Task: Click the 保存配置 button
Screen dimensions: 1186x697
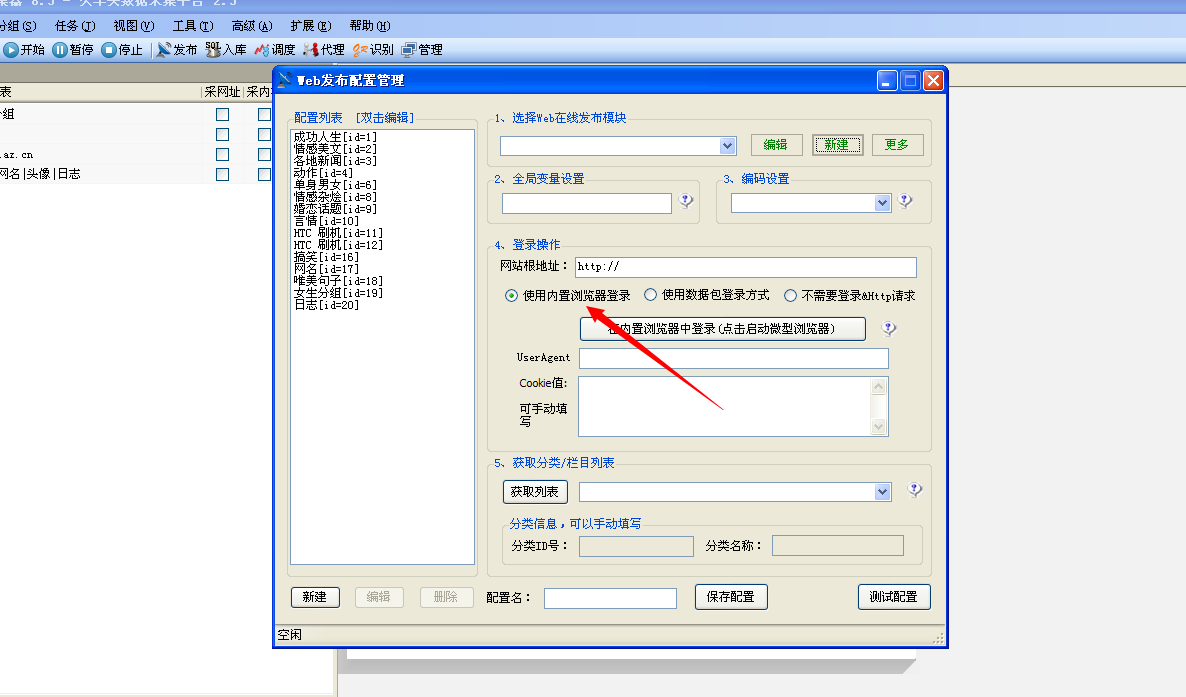Action: (730, 597)
